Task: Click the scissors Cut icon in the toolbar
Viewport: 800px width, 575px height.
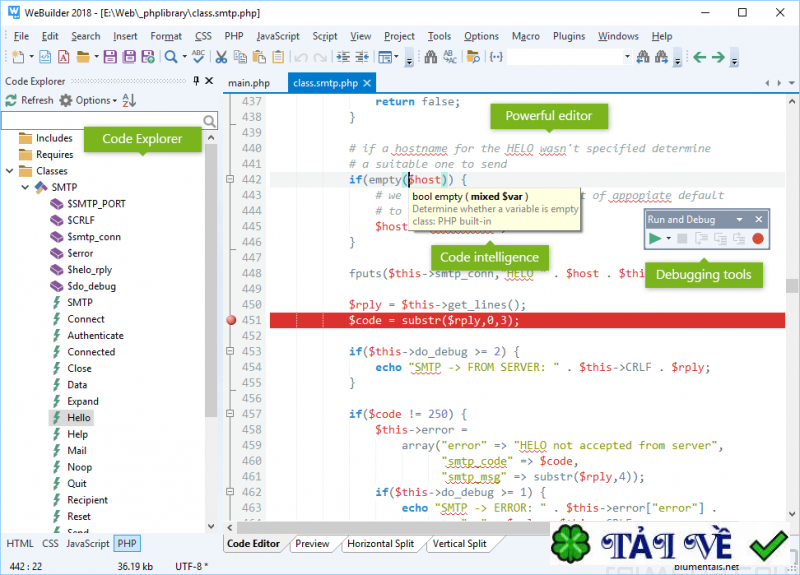Action: click(x=222, y=57)
